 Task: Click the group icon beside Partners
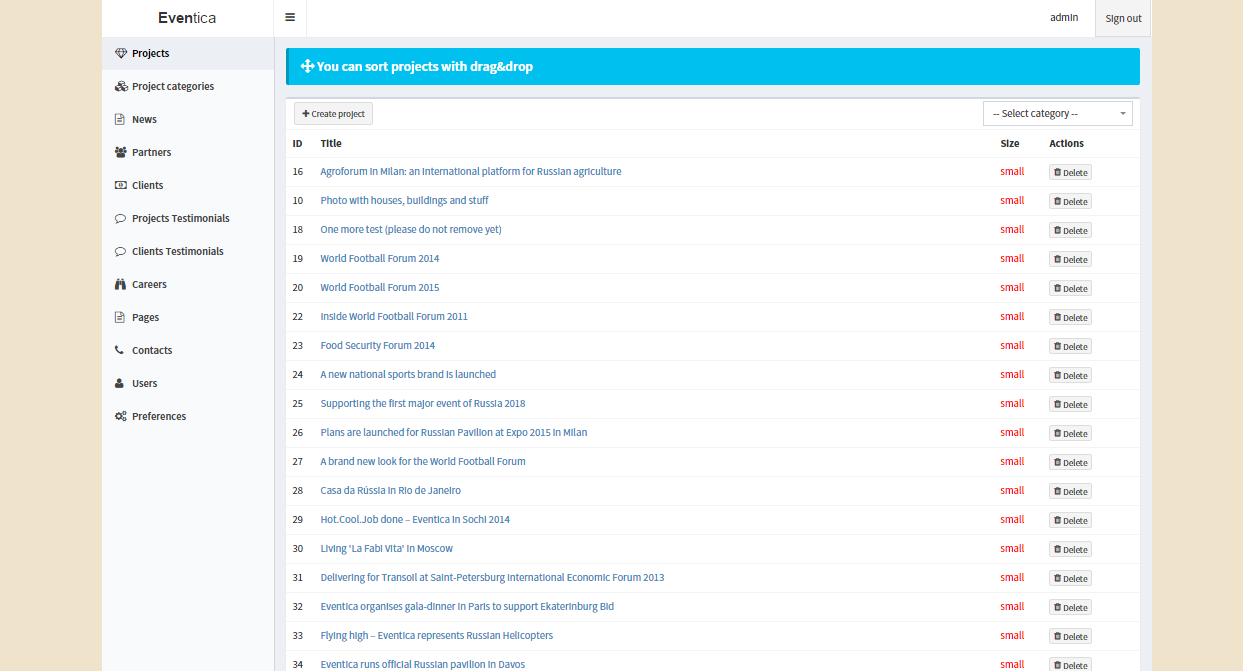pyautogui.click(x=121, y=153)
